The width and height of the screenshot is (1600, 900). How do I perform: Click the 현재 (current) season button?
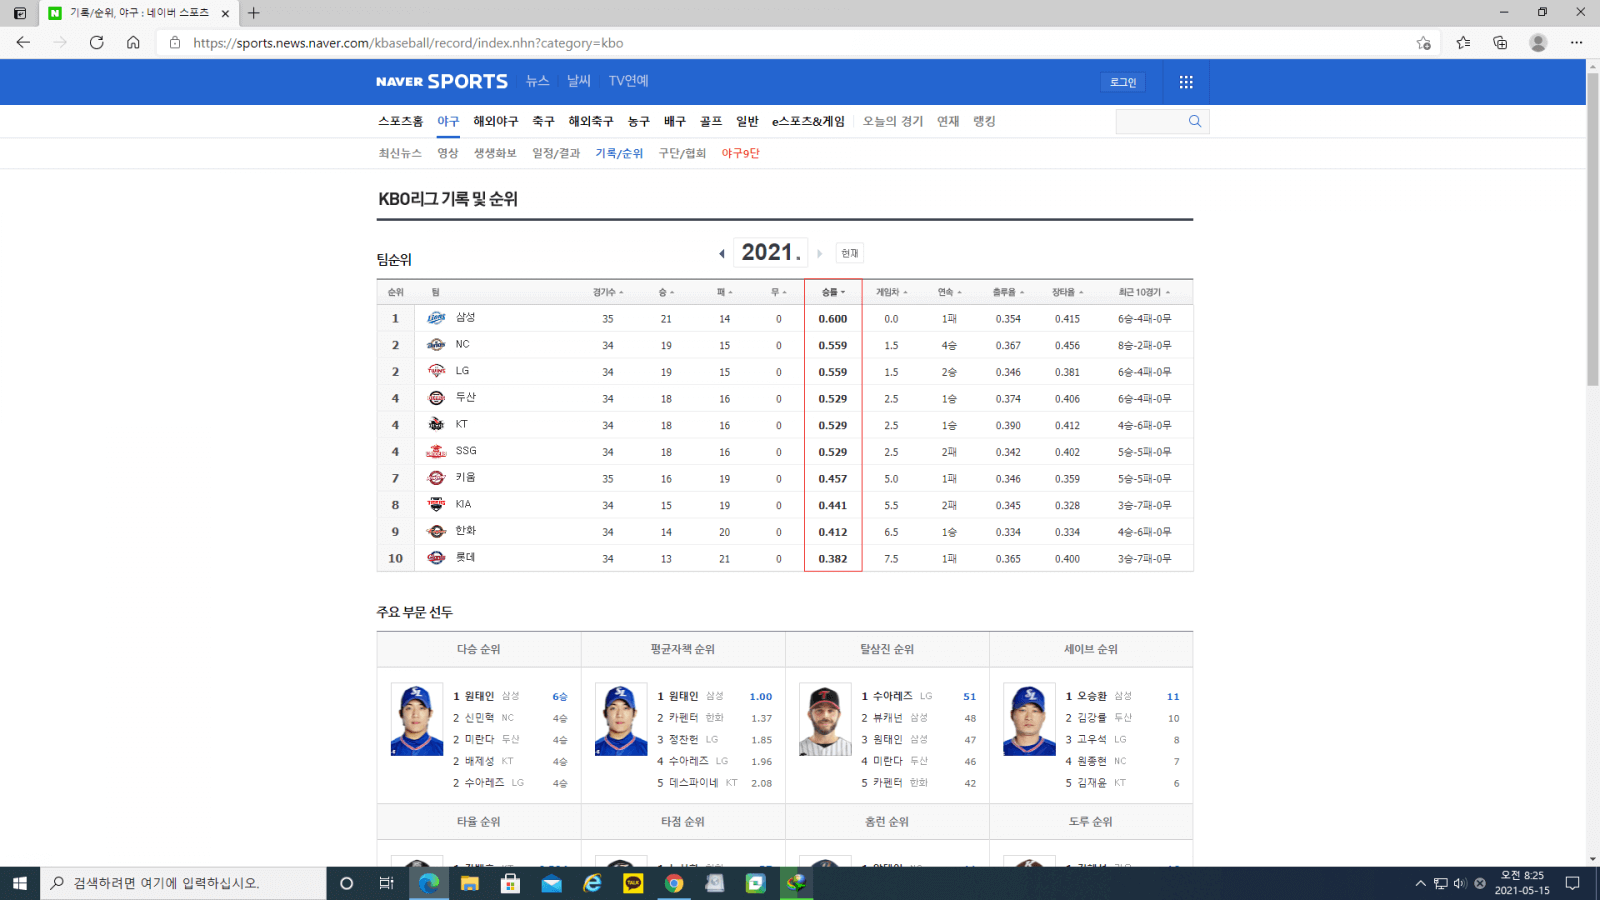pos(850,253)
